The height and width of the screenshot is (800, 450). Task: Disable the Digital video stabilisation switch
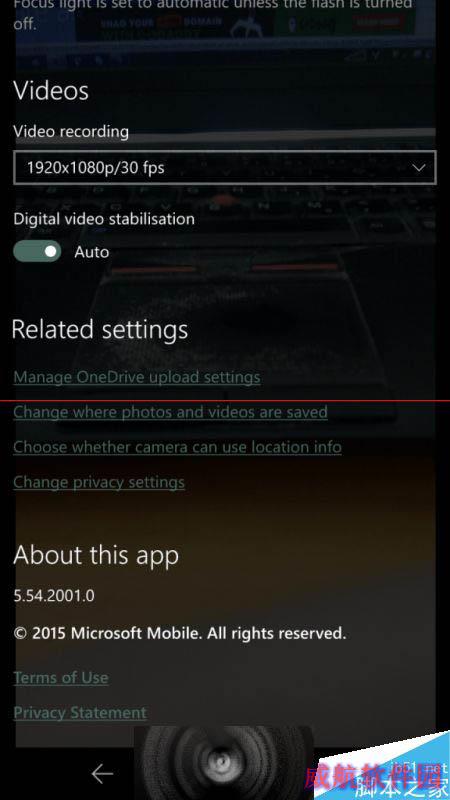37,252
